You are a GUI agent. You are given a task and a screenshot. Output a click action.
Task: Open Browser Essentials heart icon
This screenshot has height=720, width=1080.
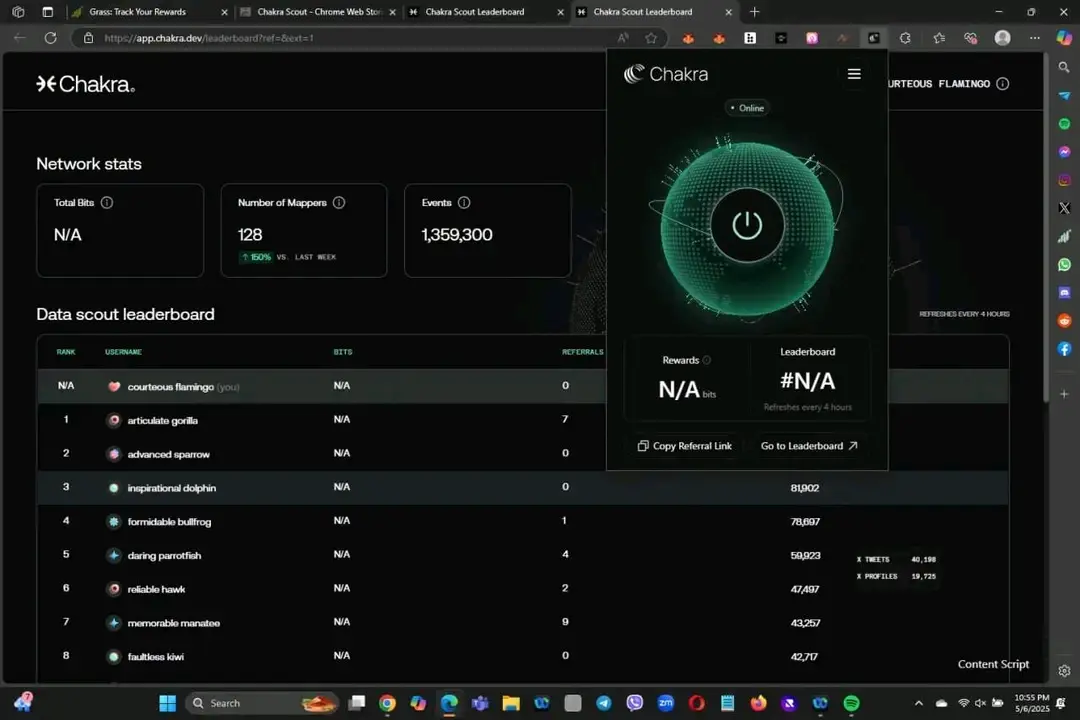(x=970, y=38)
